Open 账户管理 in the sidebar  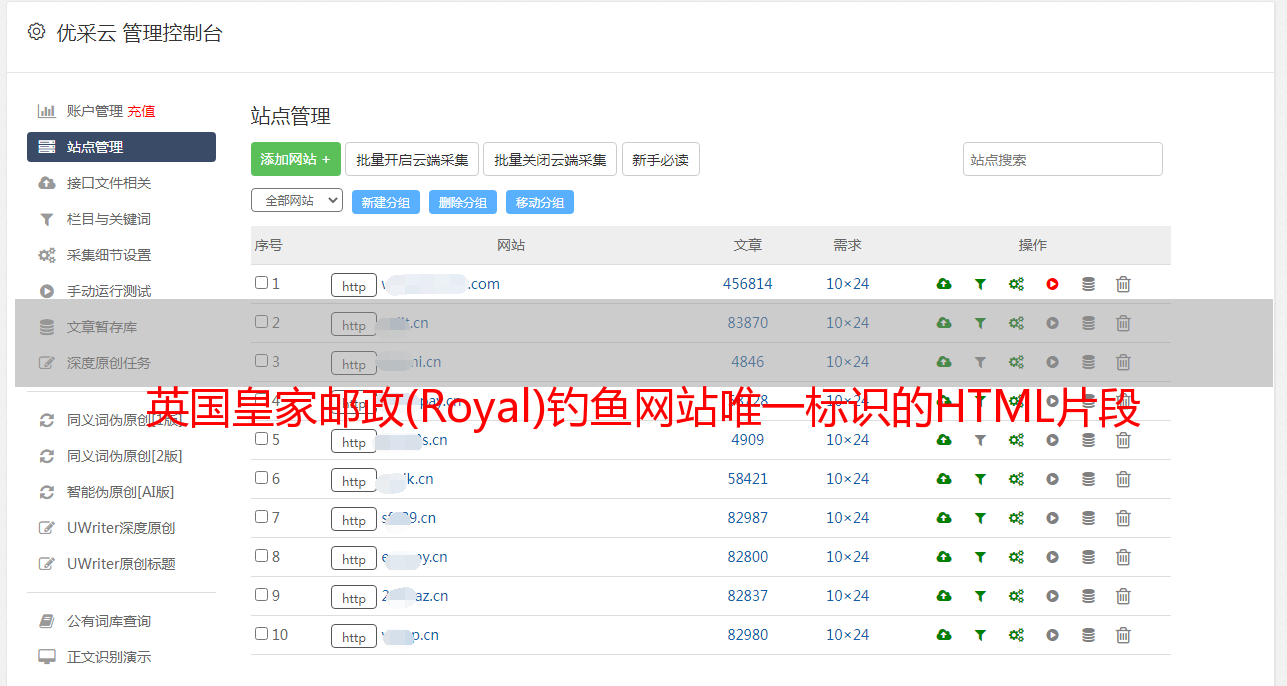[x=94, y=111]
